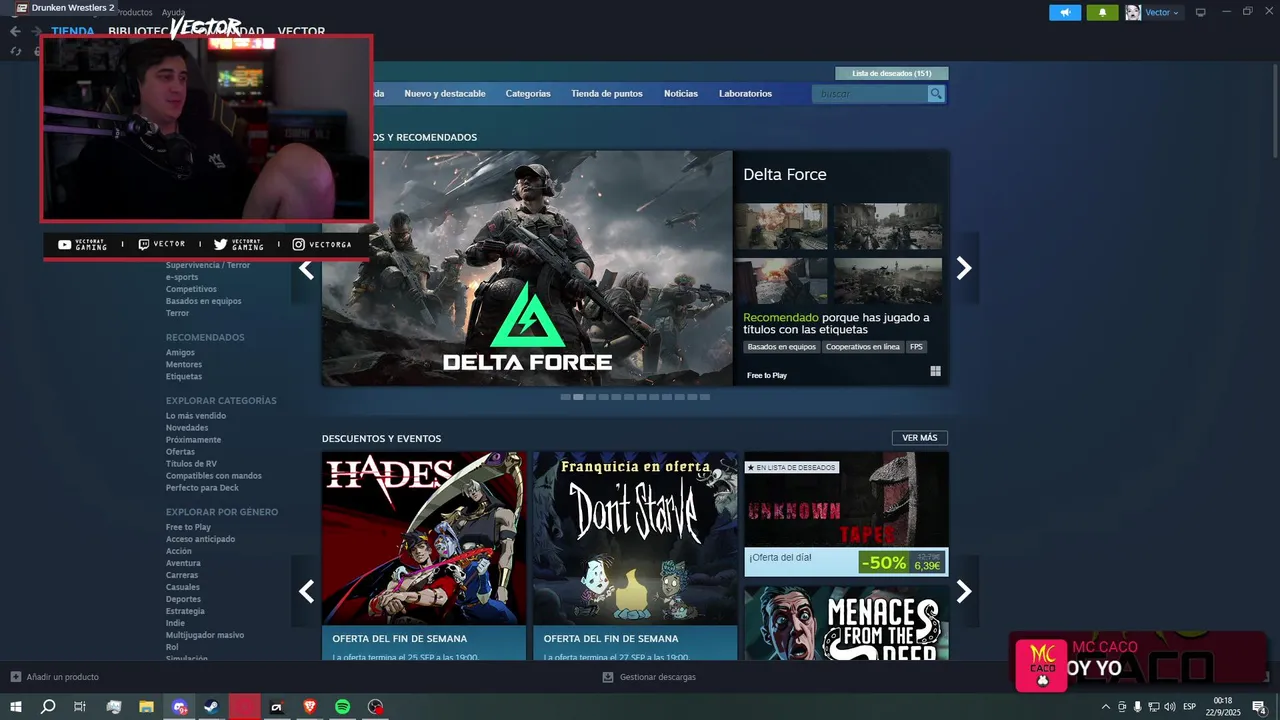The image size is (1280, 720).
Task: Click 'Supervivencia / Terror' sidebar link
Action: [208, 265]
